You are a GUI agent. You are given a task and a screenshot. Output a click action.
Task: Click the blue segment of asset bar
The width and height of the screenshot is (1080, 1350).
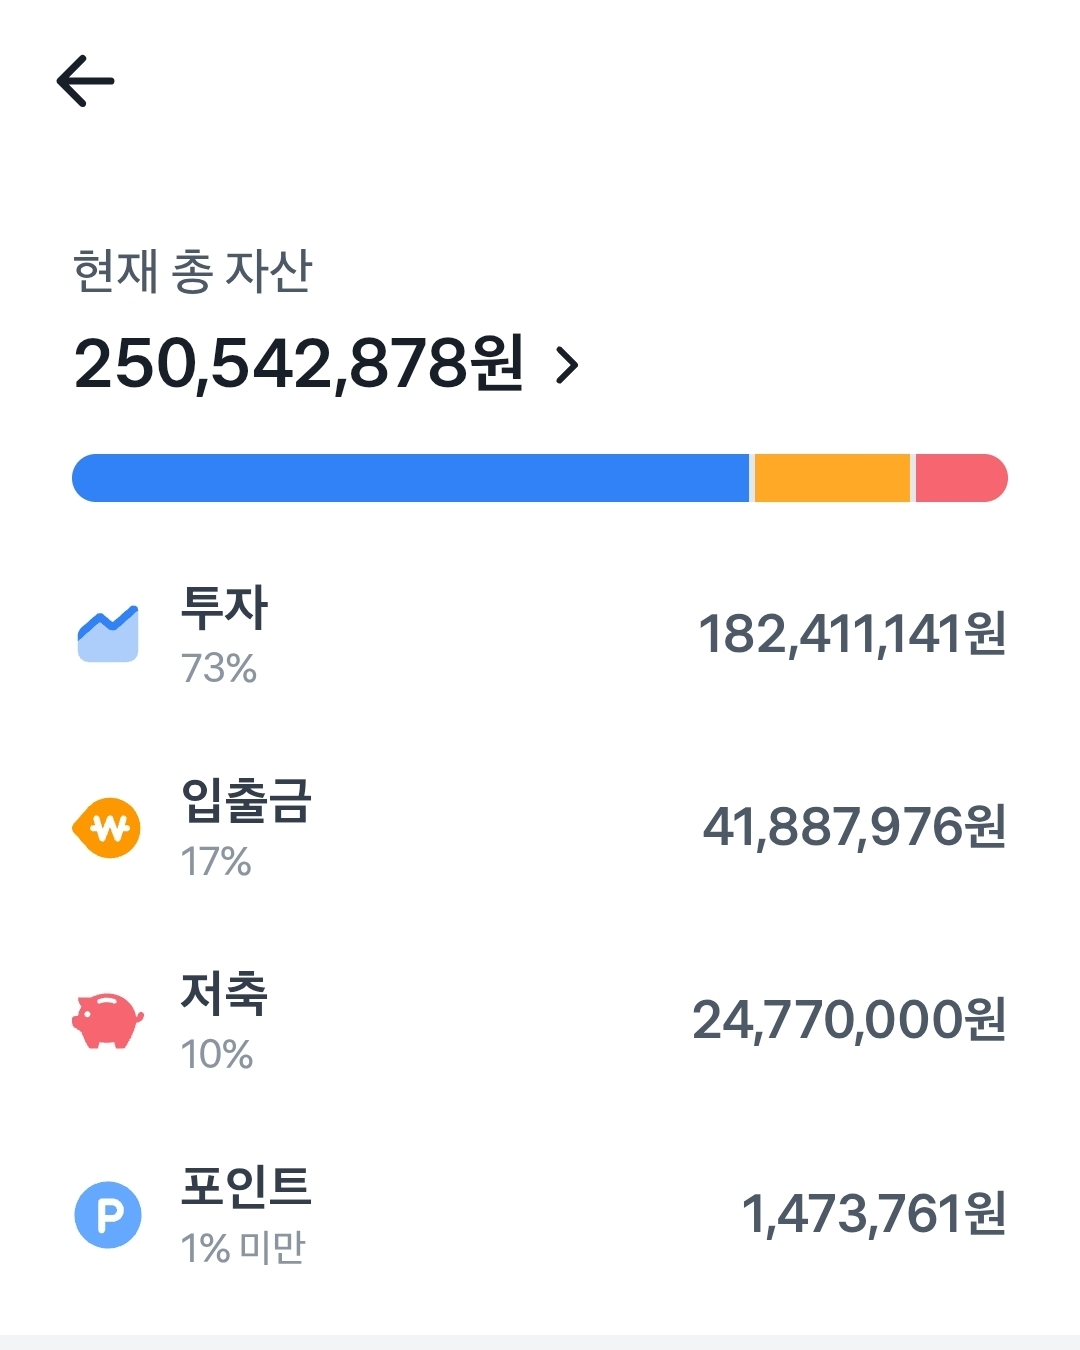coord(410,478)
